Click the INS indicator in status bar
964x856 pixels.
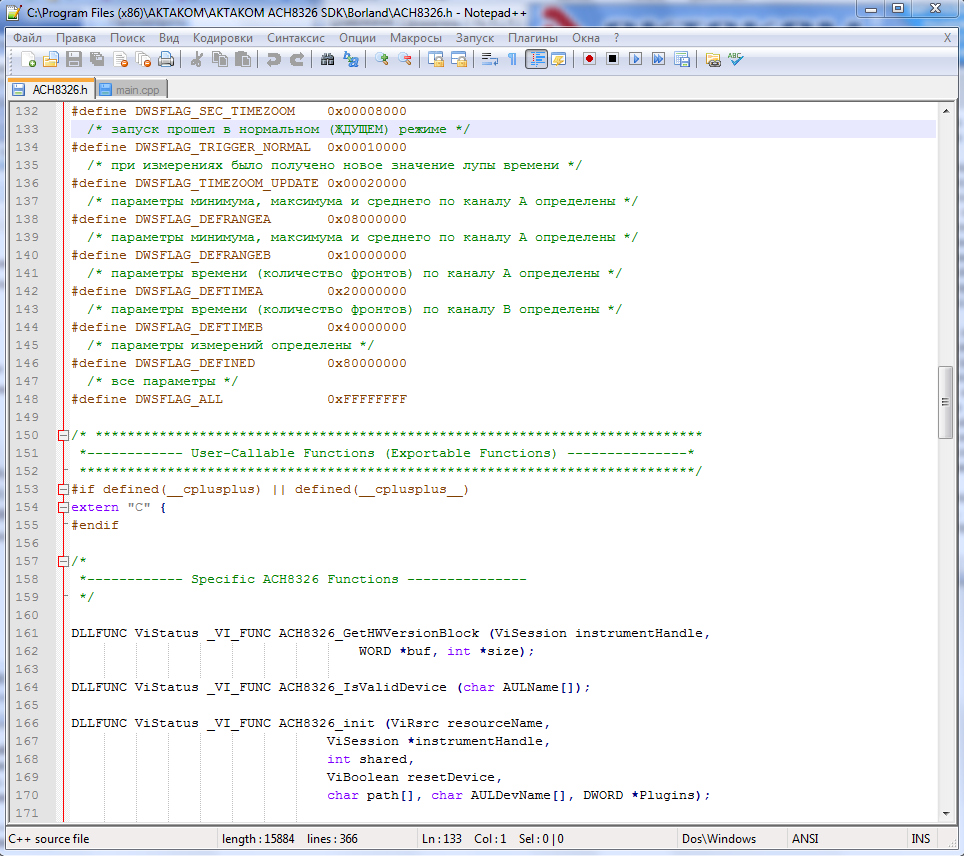coord(919,838)
